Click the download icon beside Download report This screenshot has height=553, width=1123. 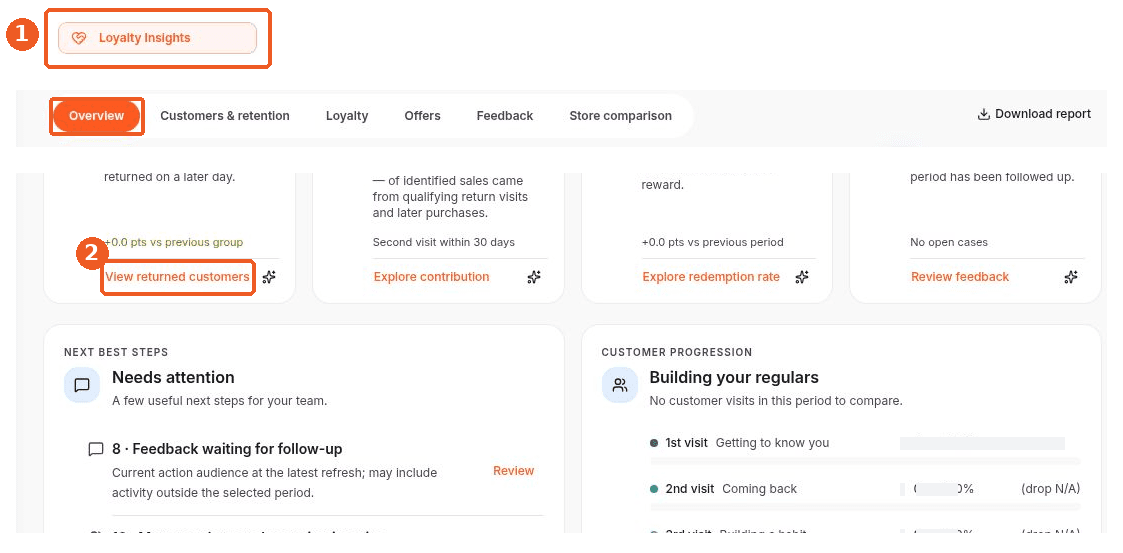click(x=984, y=114)
